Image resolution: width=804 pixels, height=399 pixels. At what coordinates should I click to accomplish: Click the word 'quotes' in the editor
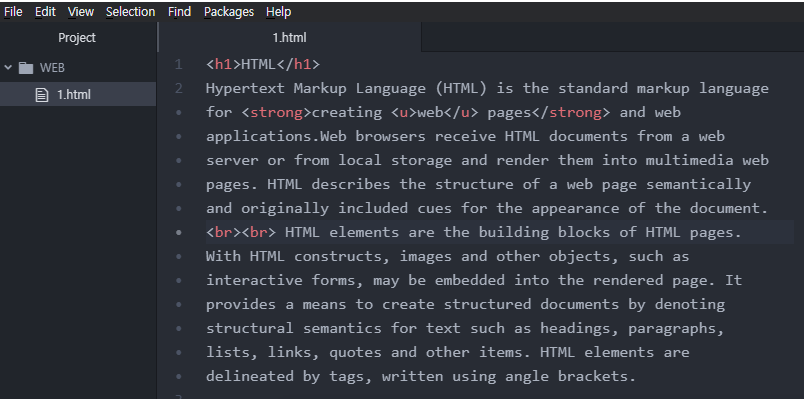[x=355, y=352]
